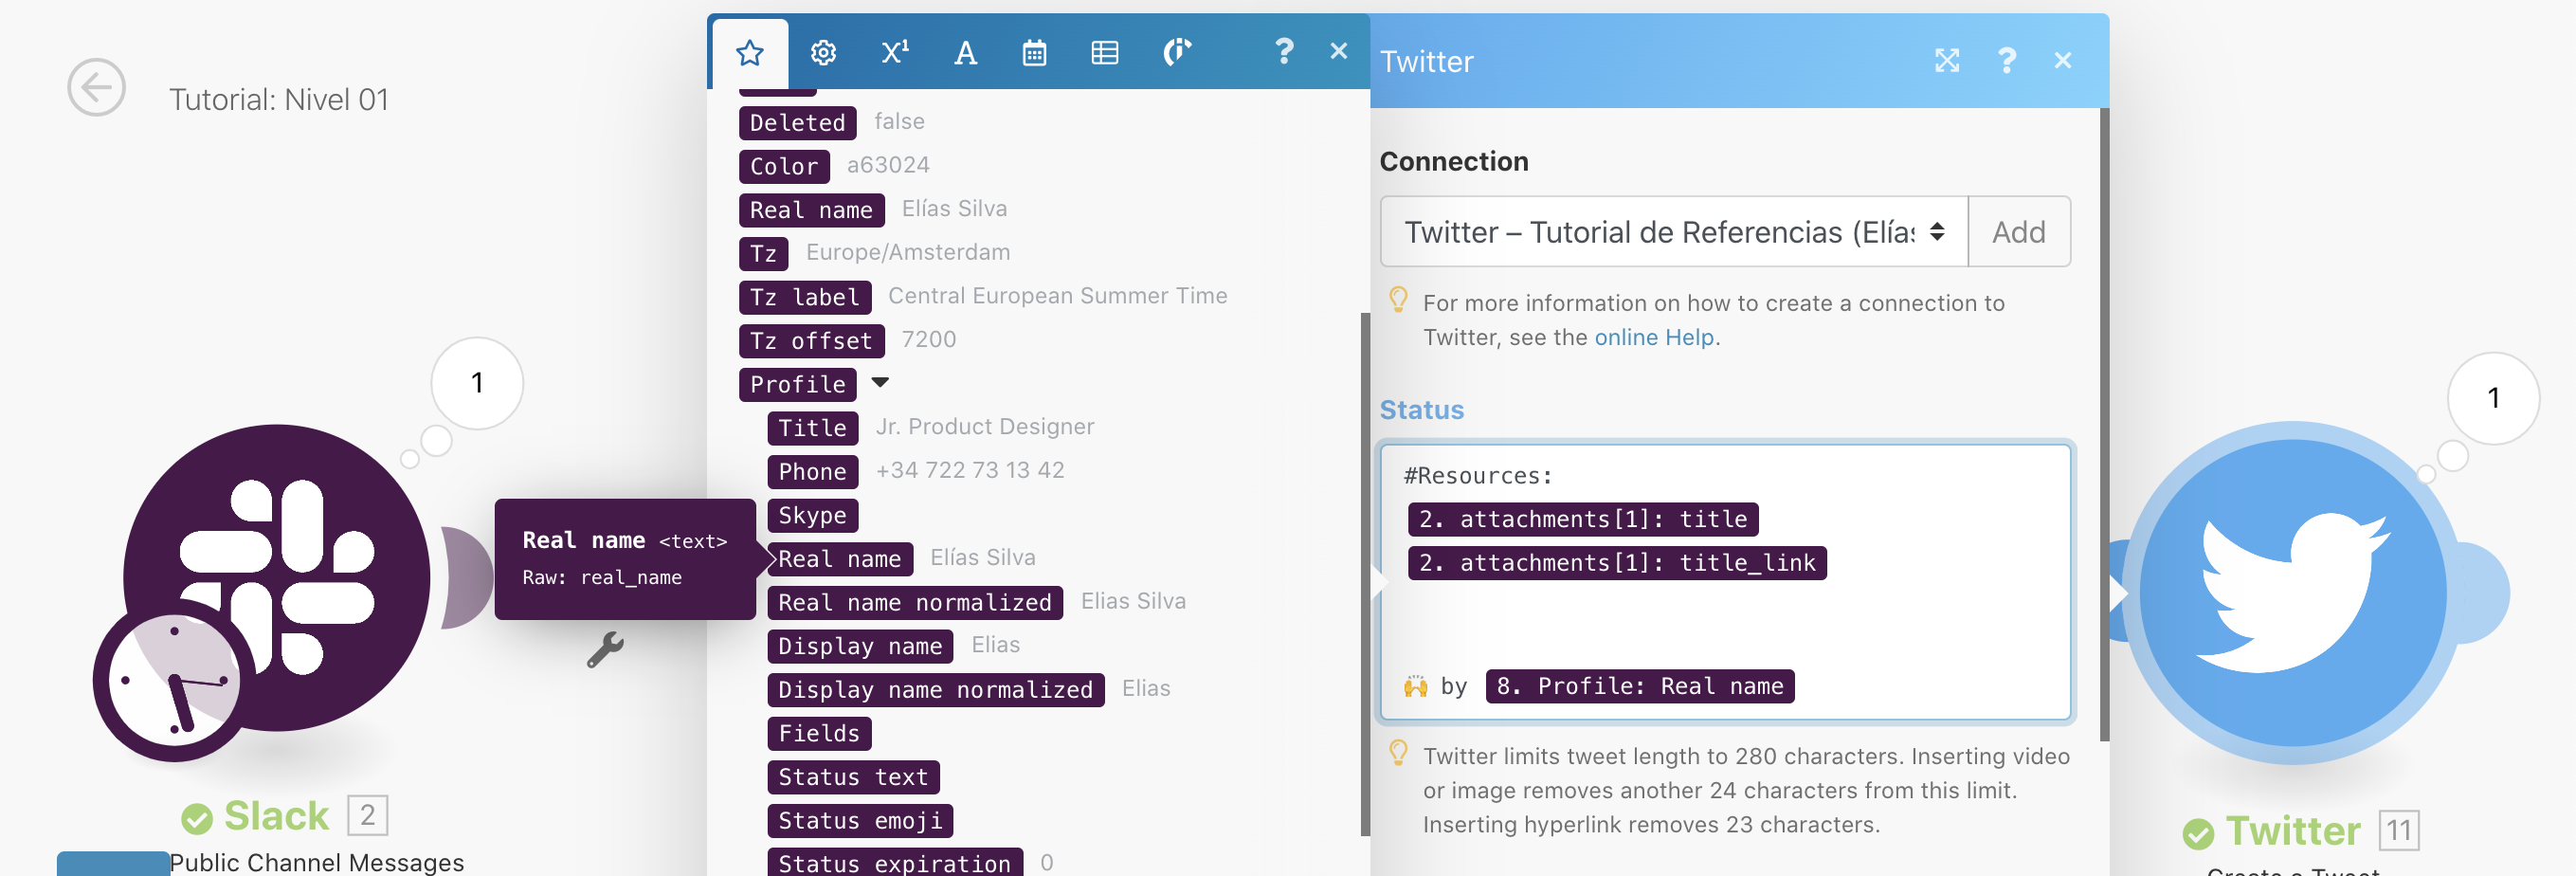Click the Twitter module label
The height and width of the screenshot is (876, 2576).
(x=2292, y=831)
